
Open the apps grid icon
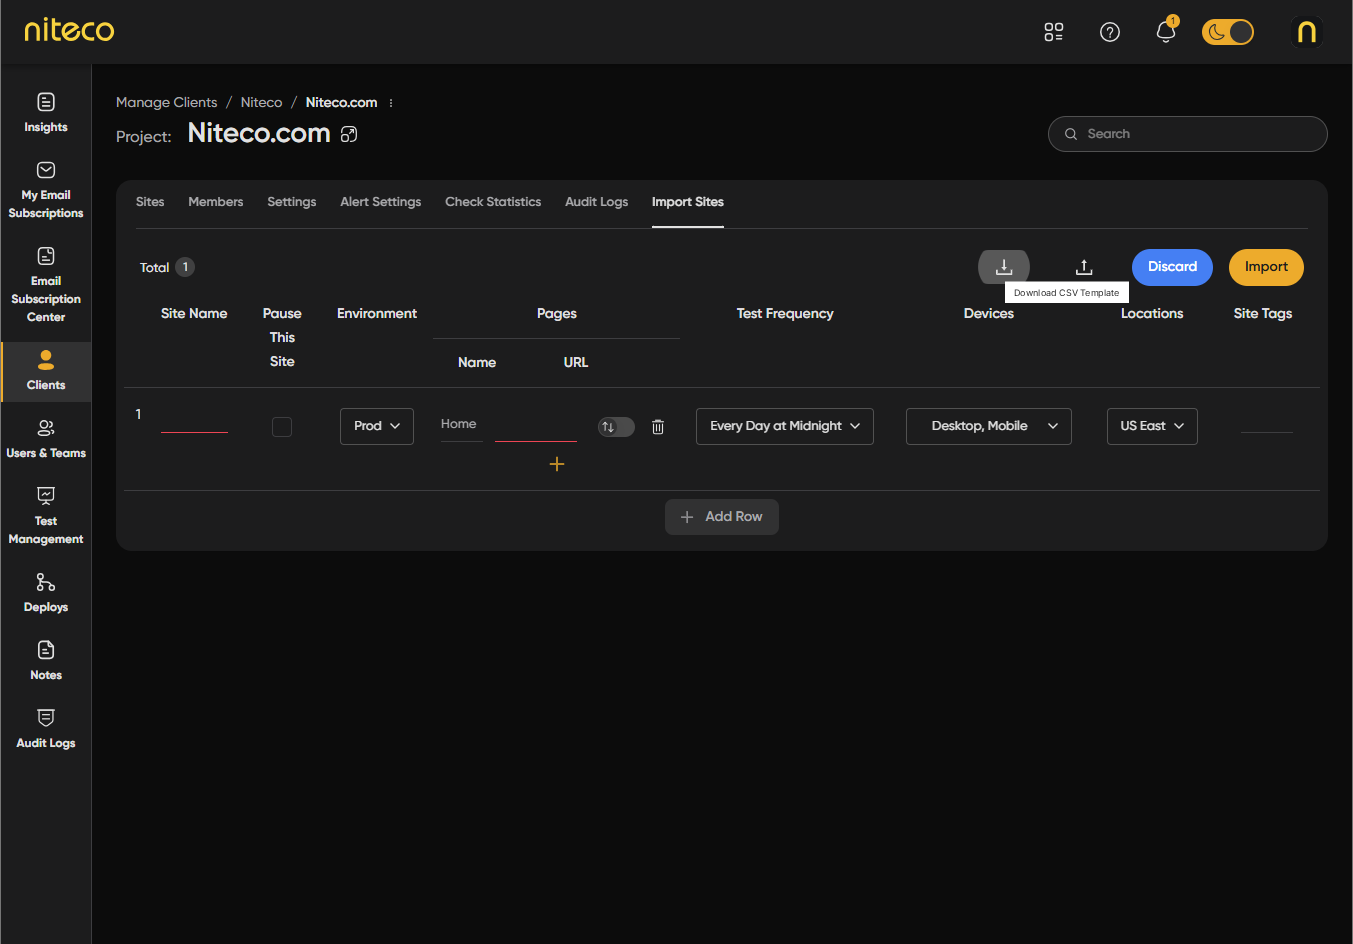pyautogui.click(x=1054, y=32)
